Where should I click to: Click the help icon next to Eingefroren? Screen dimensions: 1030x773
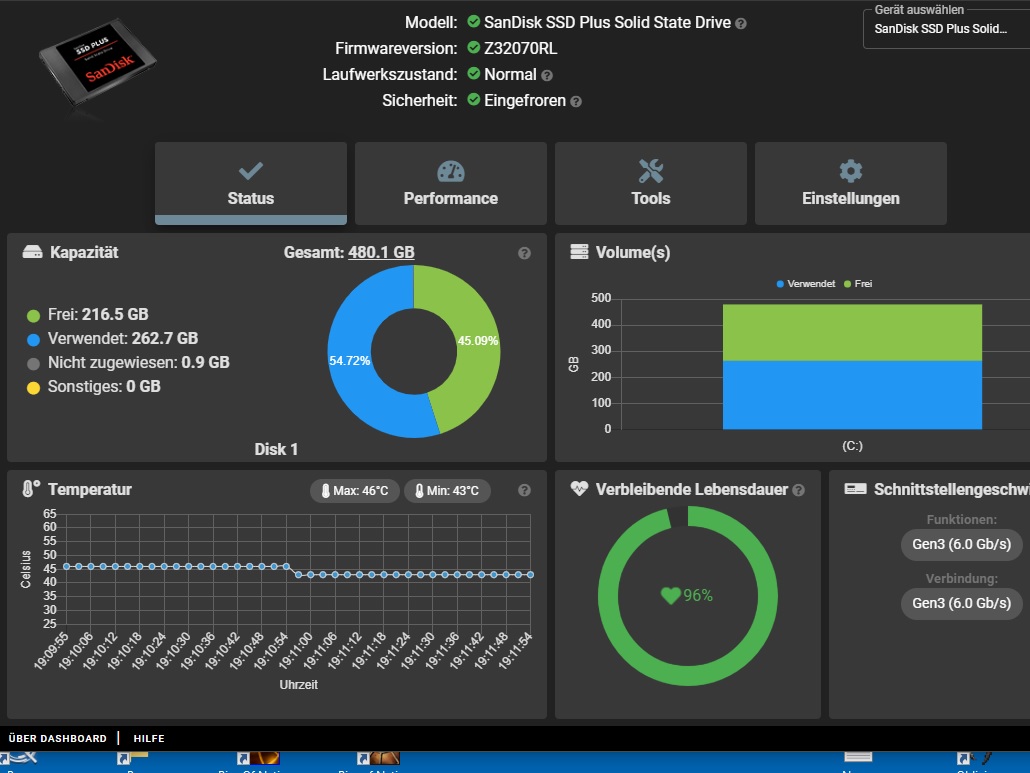(576, 101)
